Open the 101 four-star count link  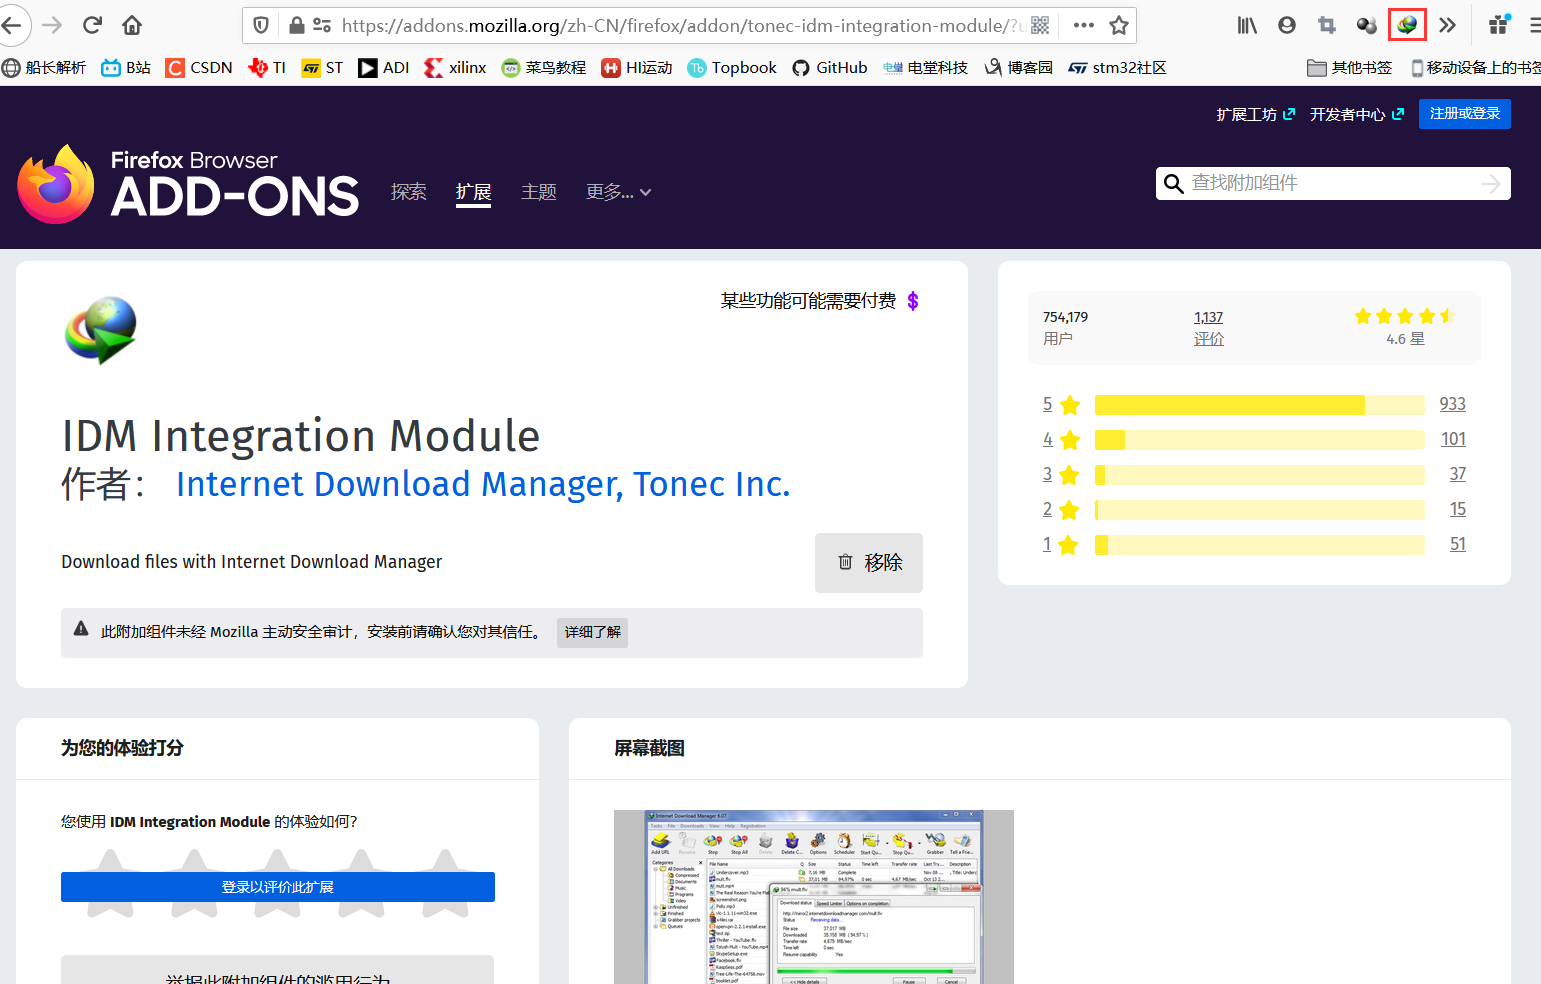coord(1453,439)
